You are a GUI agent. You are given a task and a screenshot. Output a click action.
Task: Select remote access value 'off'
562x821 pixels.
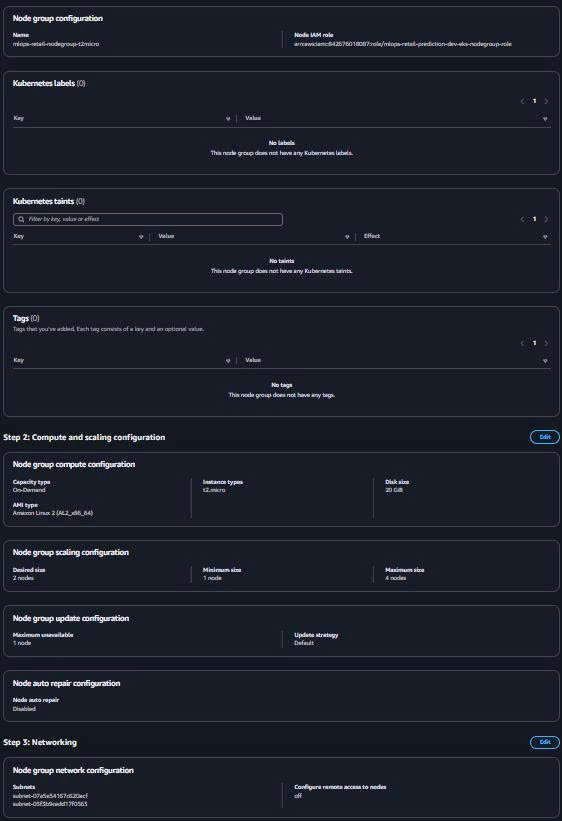(x=297, y=796)
